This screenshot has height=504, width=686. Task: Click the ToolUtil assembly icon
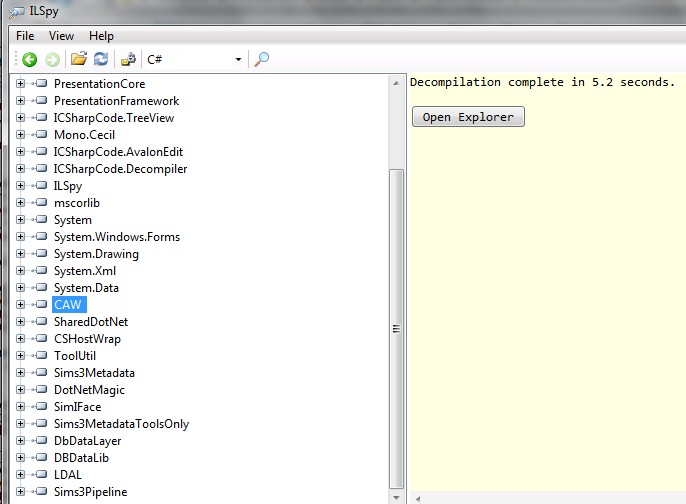click(41, 355)
